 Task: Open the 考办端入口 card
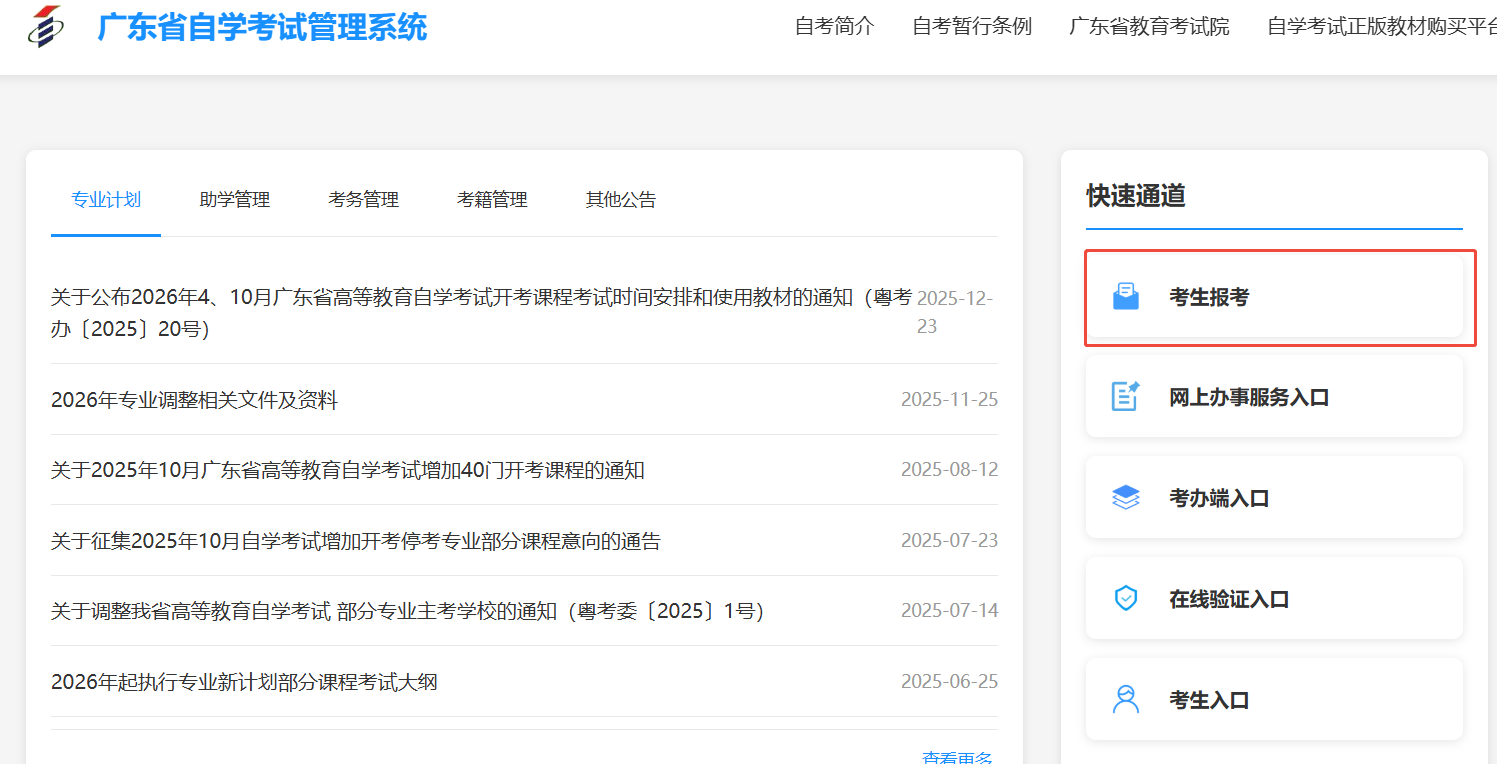pos(1274,498)
